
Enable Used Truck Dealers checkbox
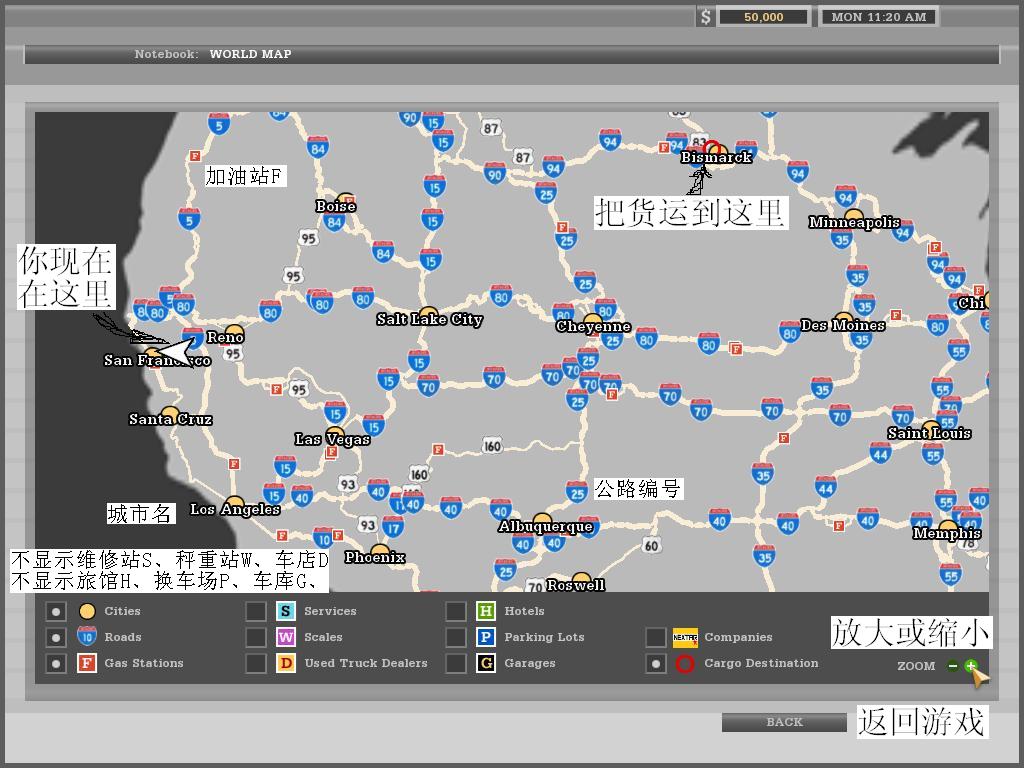(x=256, y=663)
